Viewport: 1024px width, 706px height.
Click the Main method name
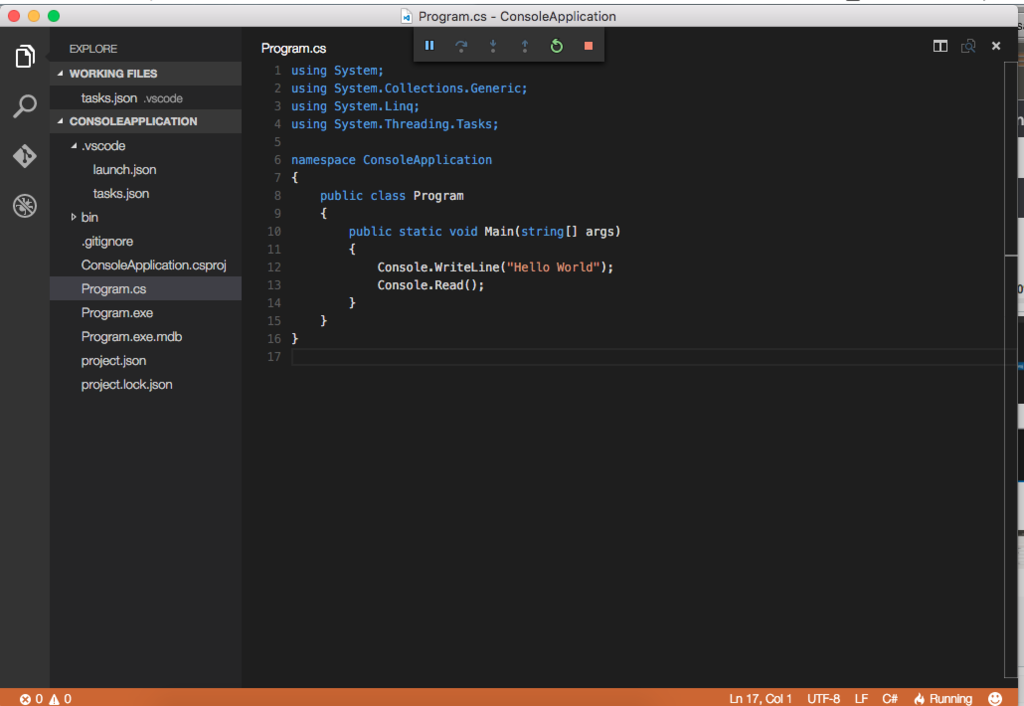(499, 231)
